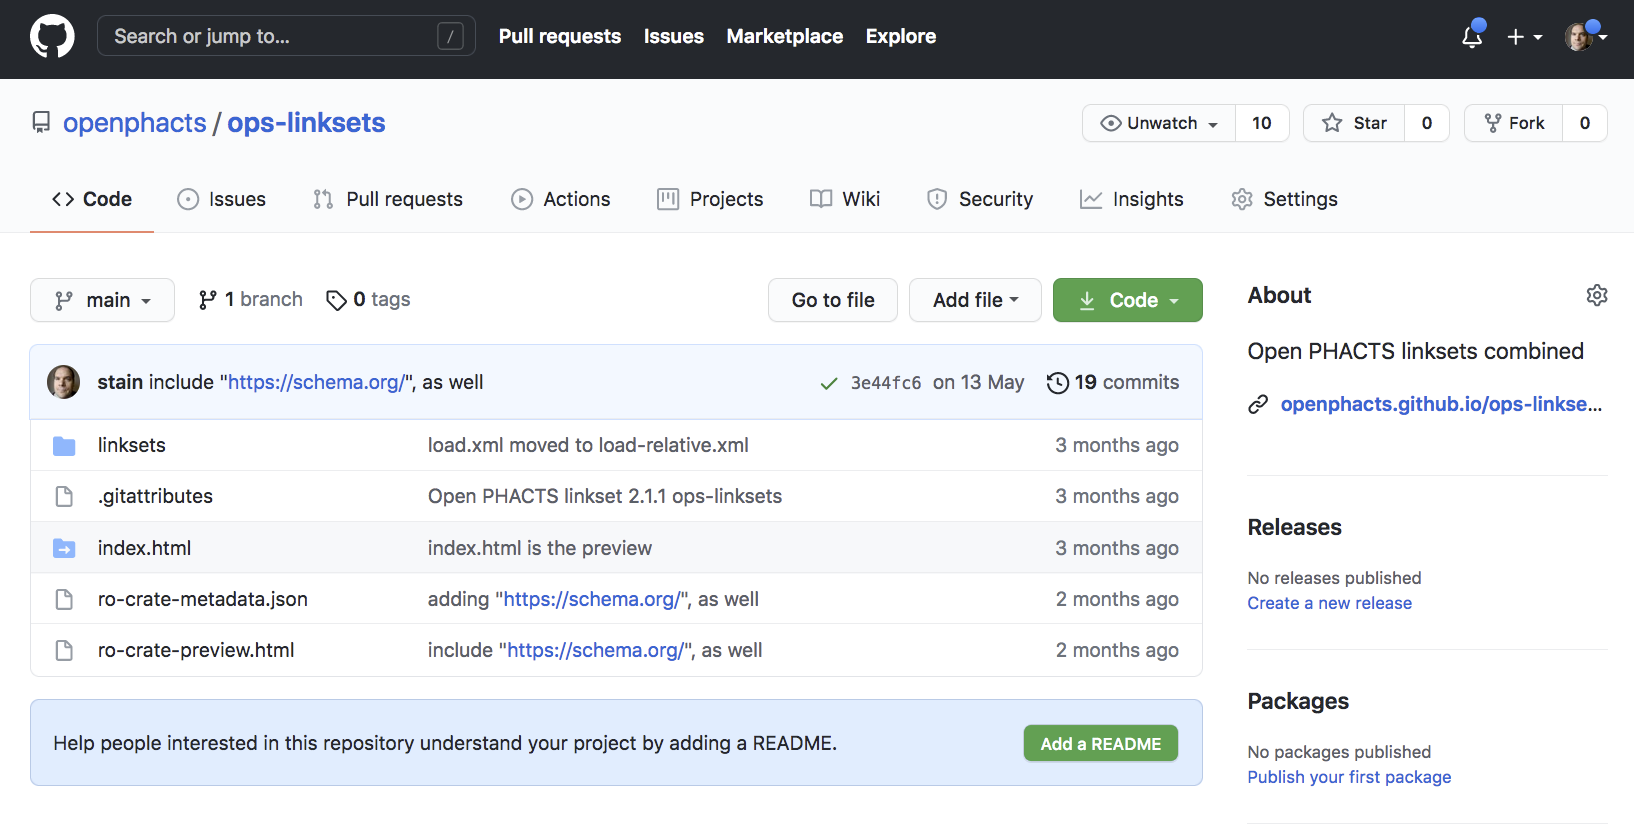Open the Releases heading link
Viewport: 1634px width, 828px height.
tap(1295, 527)
